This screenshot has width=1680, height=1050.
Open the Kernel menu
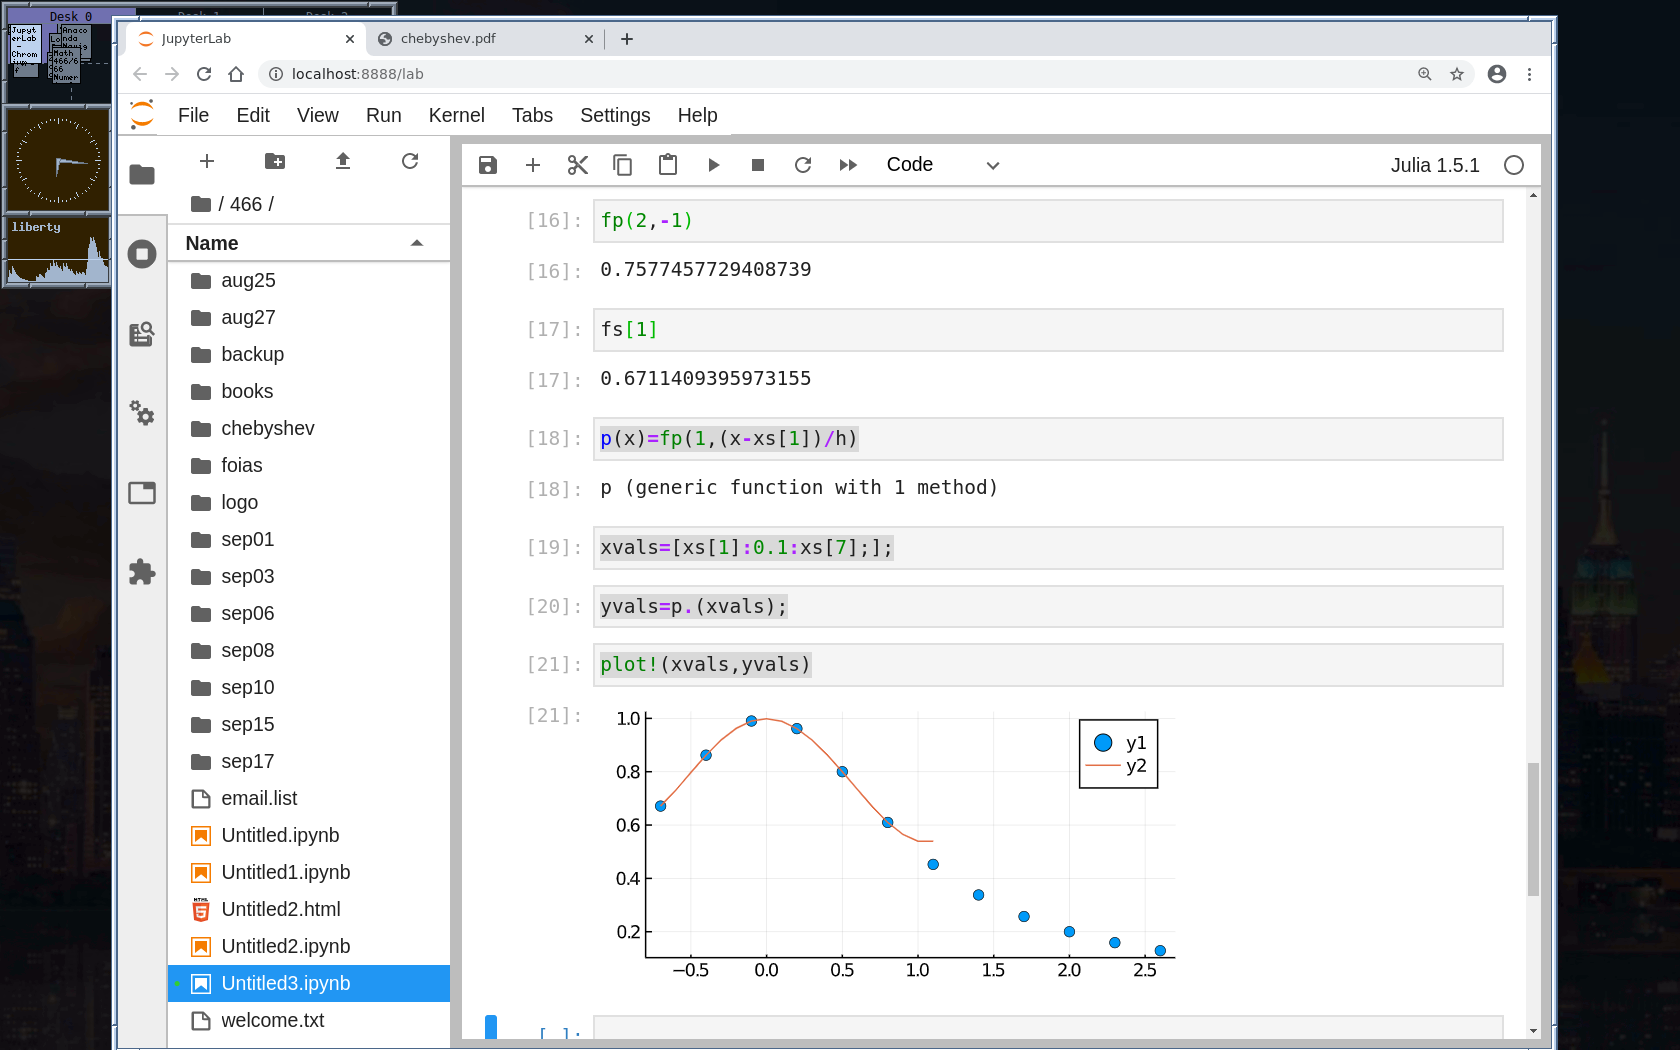click(456, 115)
